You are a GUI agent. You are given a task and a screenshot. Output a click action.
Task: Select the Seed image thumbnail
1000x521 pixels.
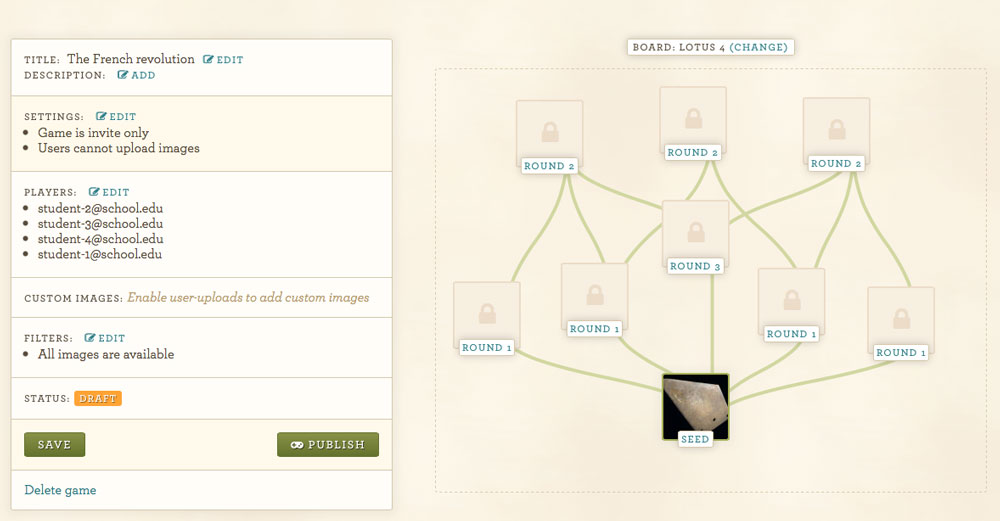pyautogui.click(x=695, y=407)
